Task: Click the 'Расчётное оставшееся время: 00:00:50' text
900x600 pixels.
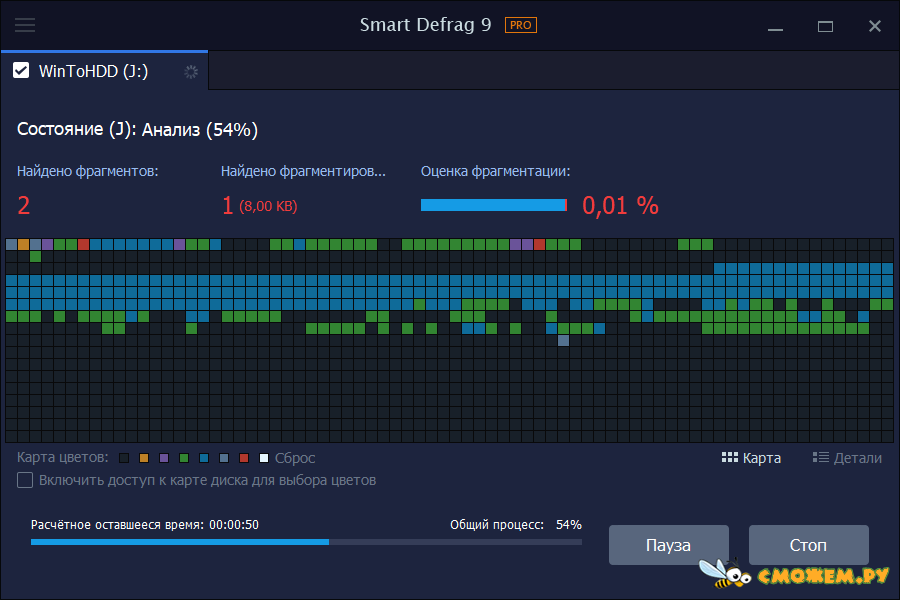Action: (x=145, y=525)
